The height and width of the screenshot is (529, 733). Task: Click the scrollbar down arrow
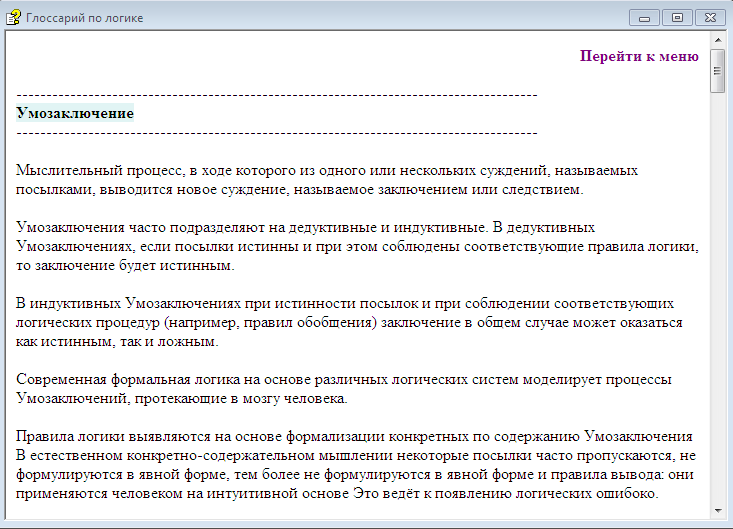(x=716, y=510)
